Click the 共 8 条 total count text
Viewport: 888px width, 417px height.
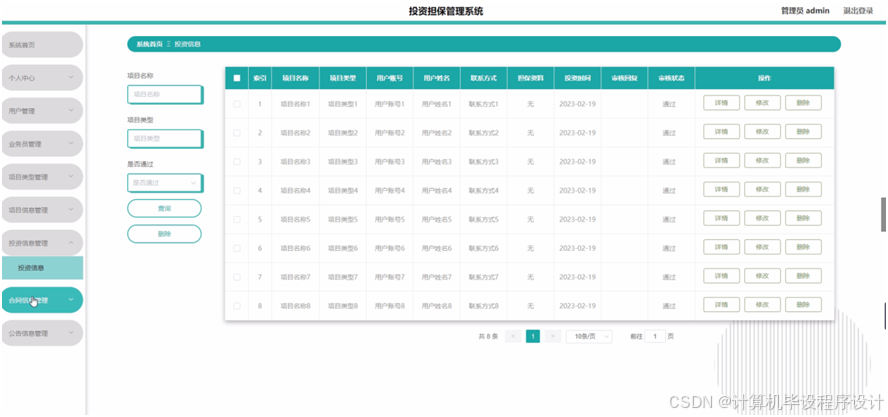tap(488, 337)
